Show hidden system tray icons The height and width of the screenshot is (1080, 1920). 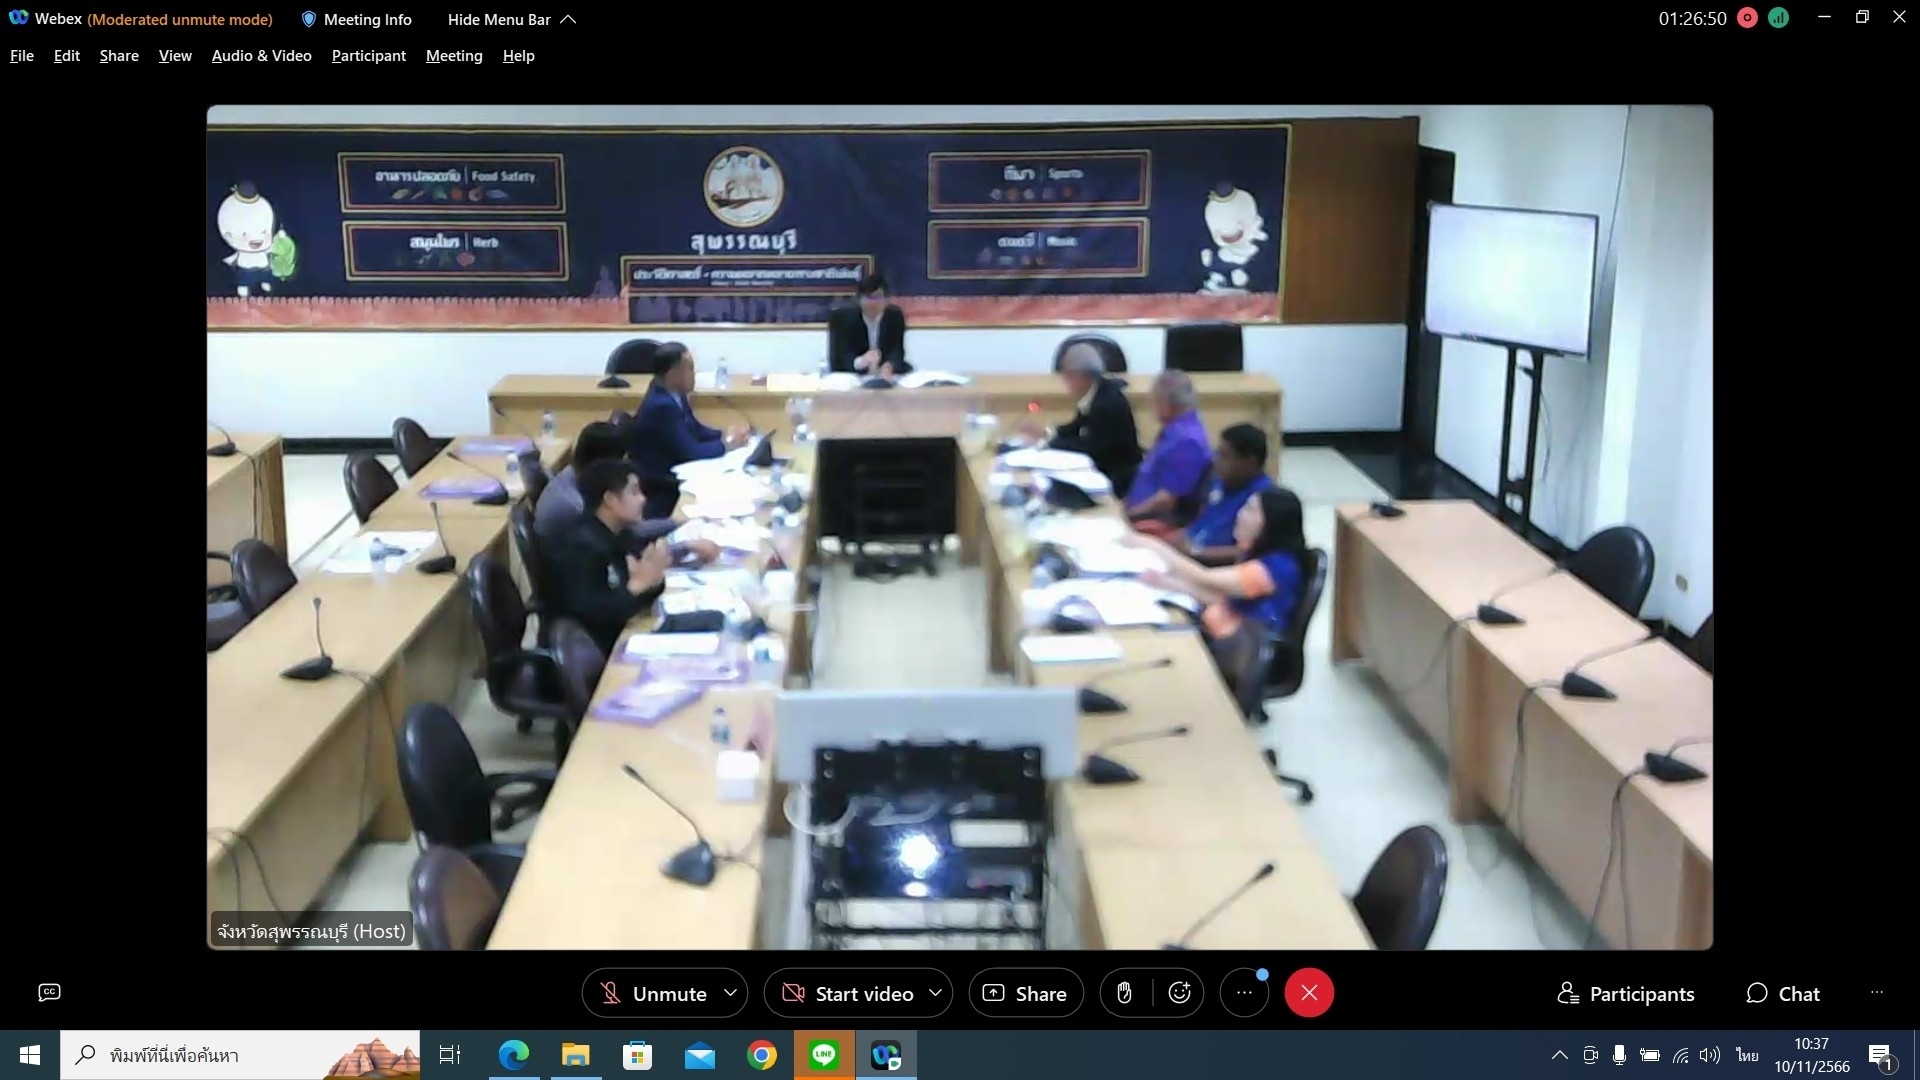[1559, 1055]
